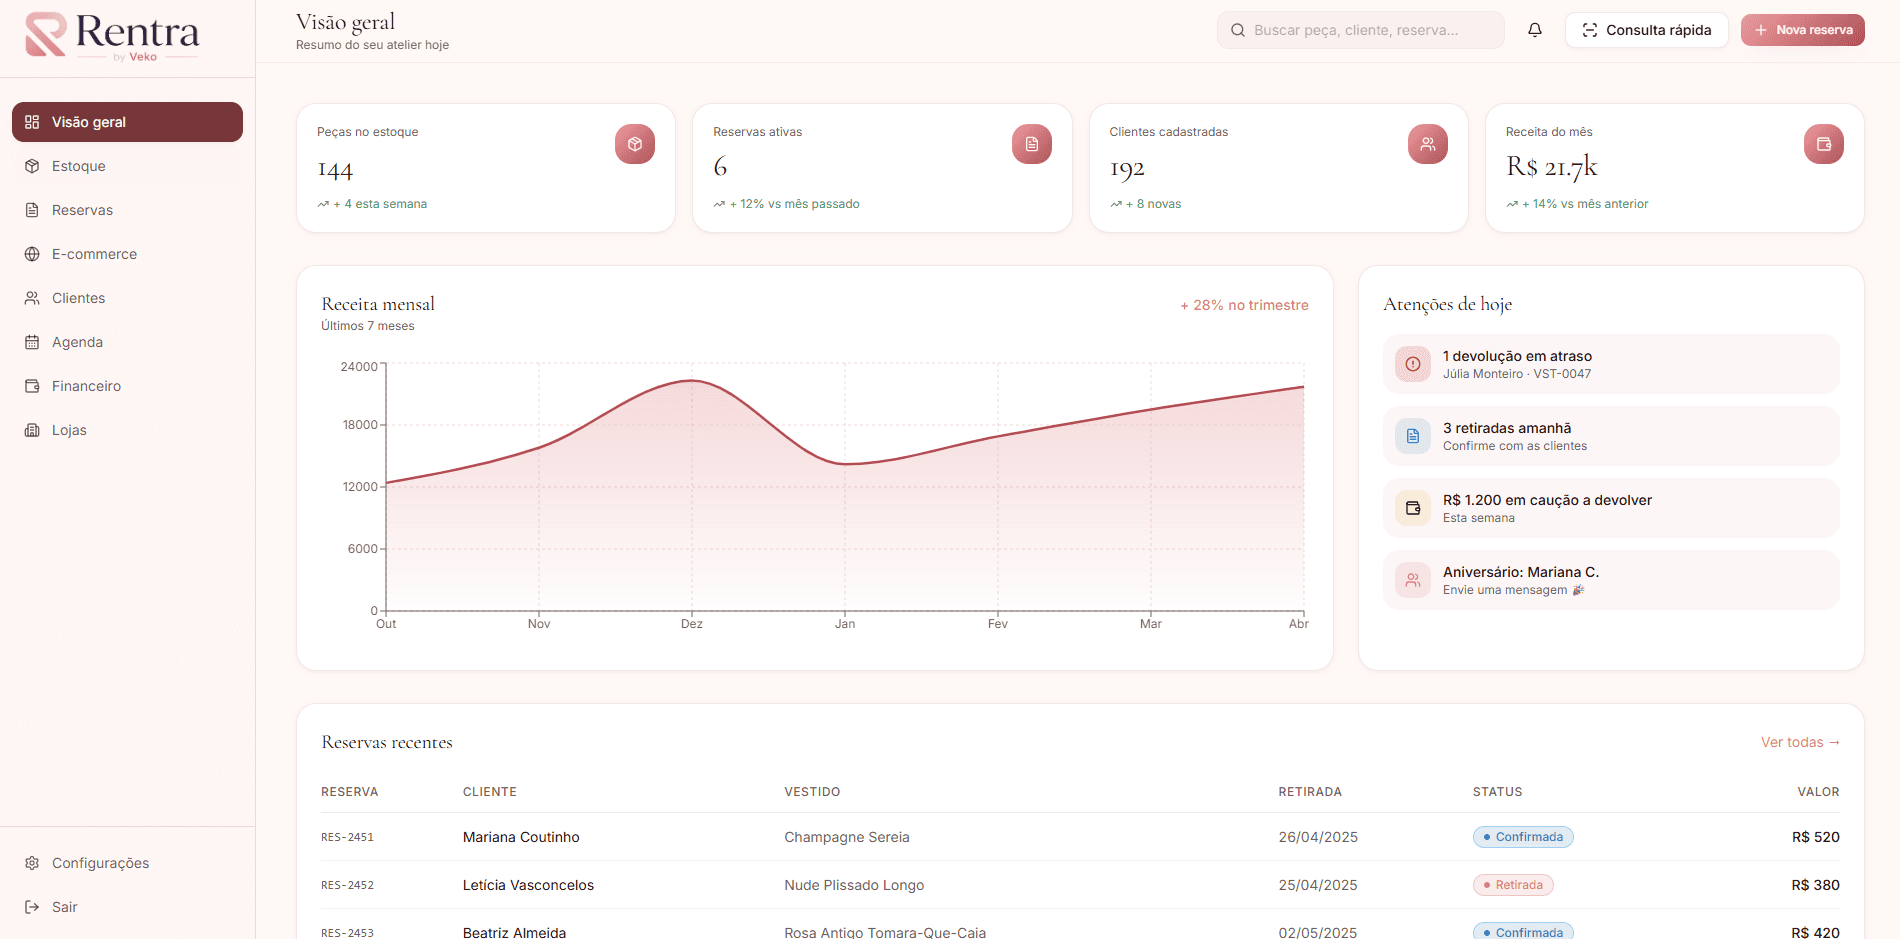Click the Receita do mês value R$ 21.7k

tap(1552, 167)
